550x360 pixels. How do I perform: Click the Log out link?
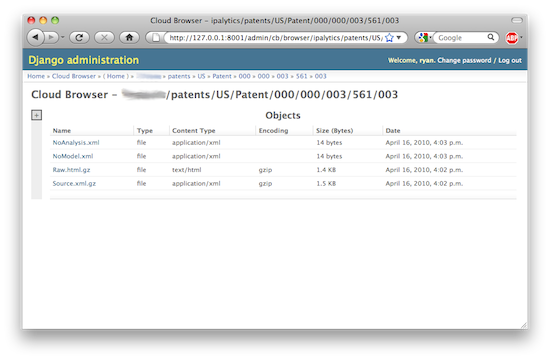pos(510,60)
